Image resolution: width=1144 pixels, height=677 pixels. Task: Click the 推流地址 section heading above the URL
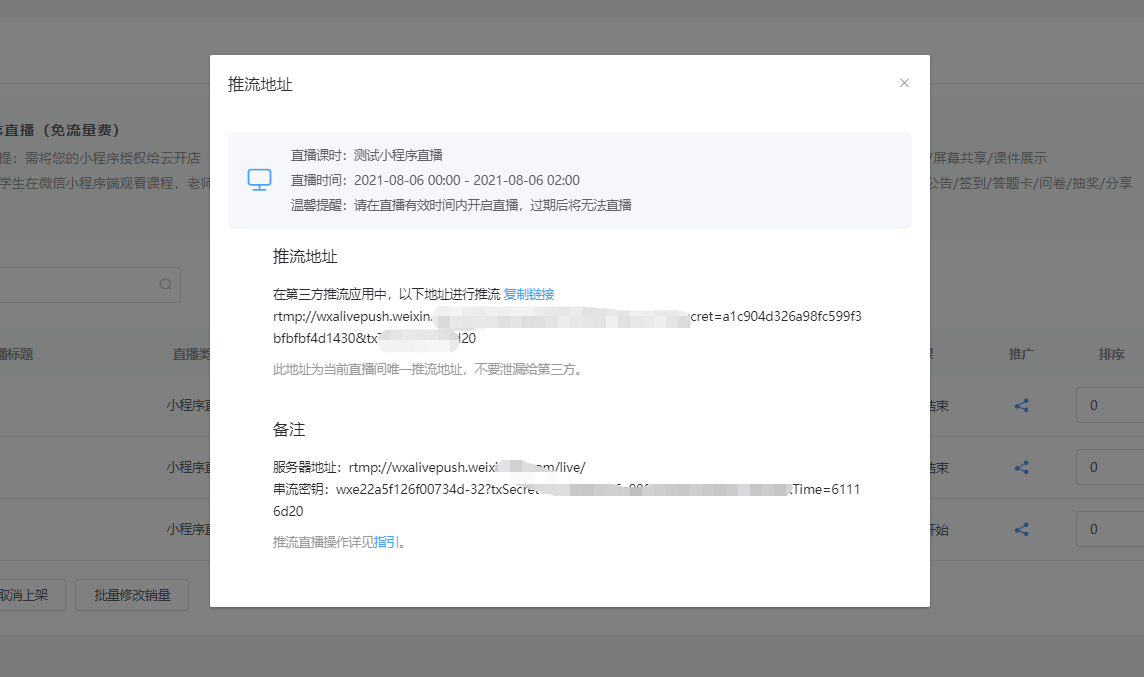pyautogui.click(x=305, y=257)
